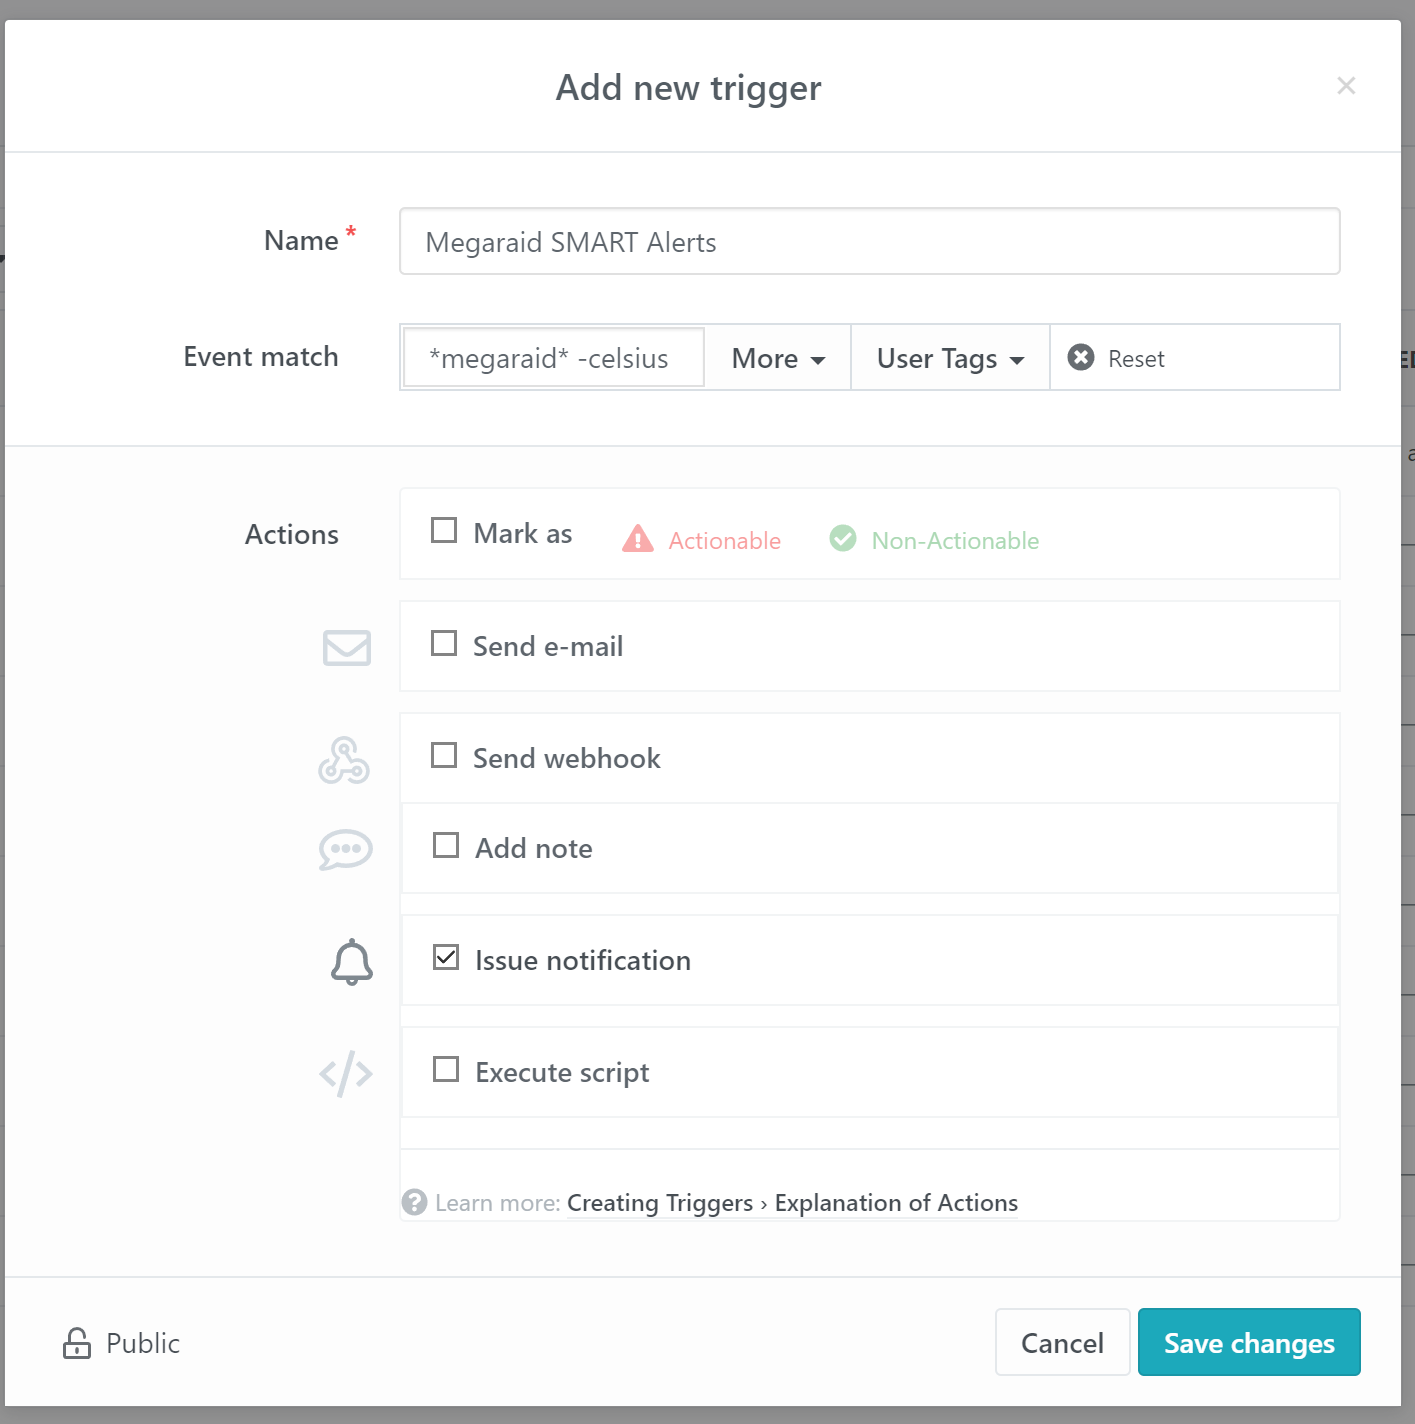Select the Execute script code icon
This screenshot has height=1424, width=1415.
[344, 1073]
